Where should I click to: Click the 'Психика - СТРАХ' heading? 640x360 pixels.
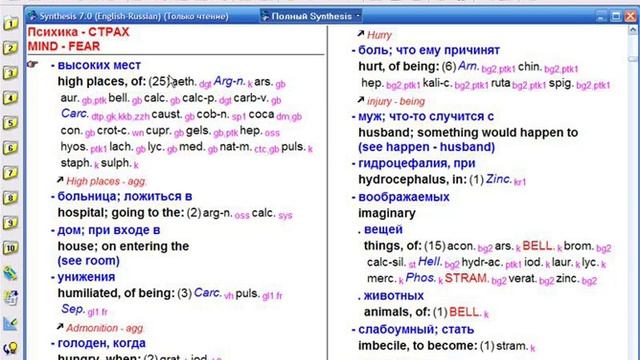pyautogui.click(x=78, y=32)
